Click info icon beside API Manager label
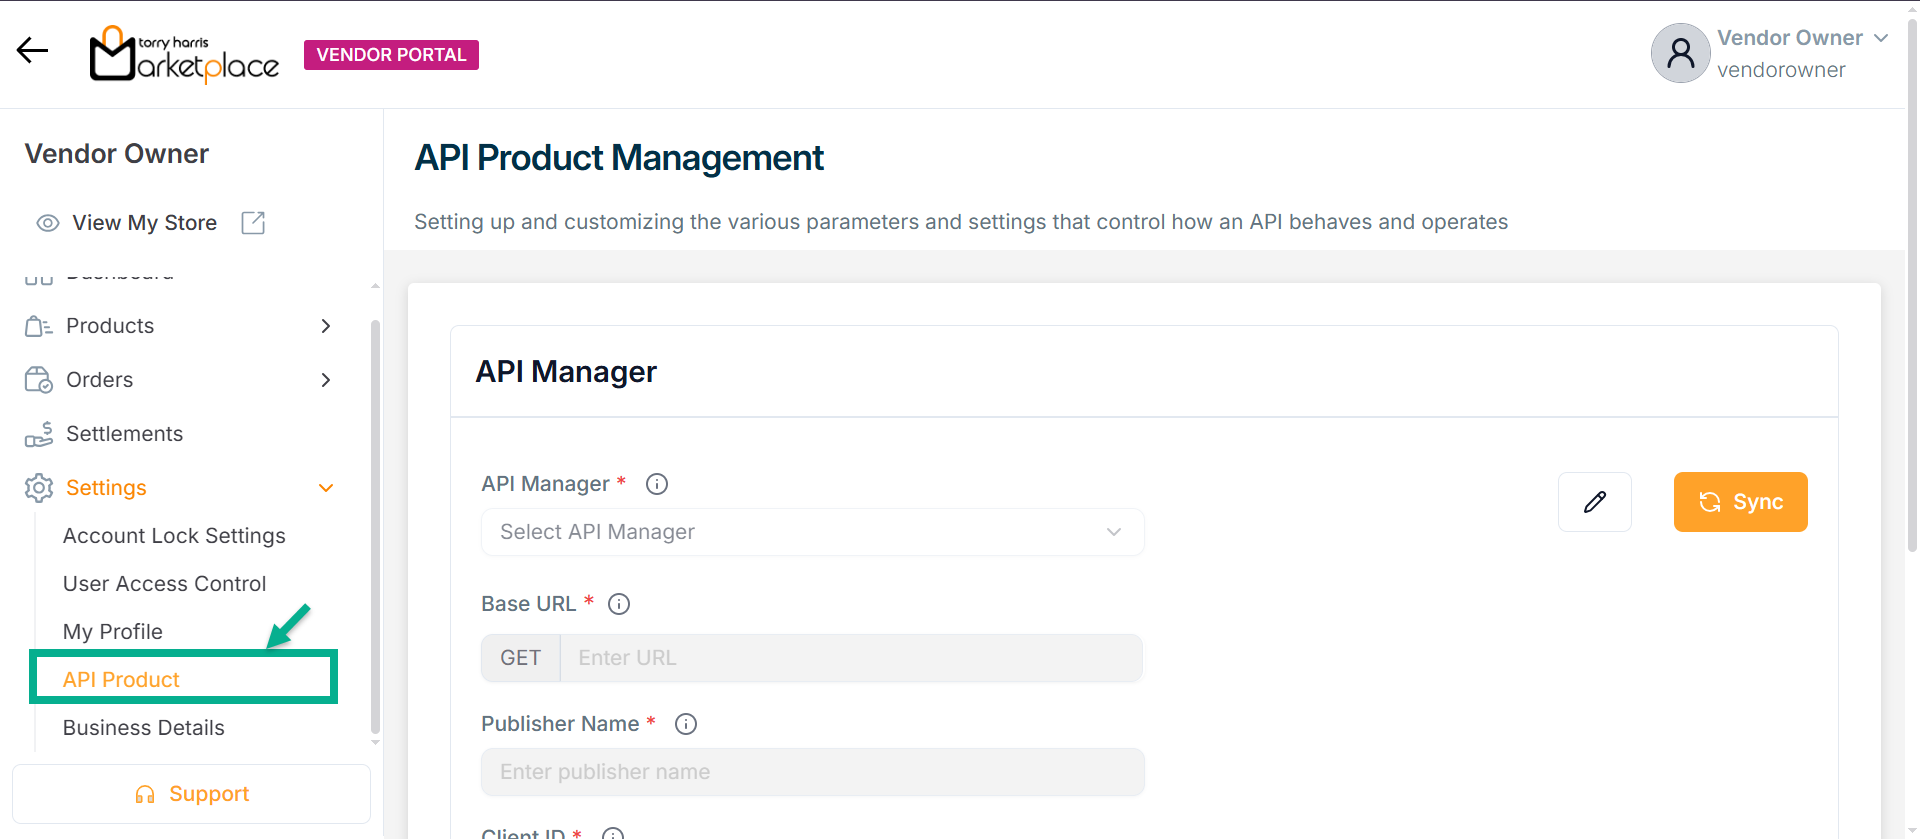 657,484
